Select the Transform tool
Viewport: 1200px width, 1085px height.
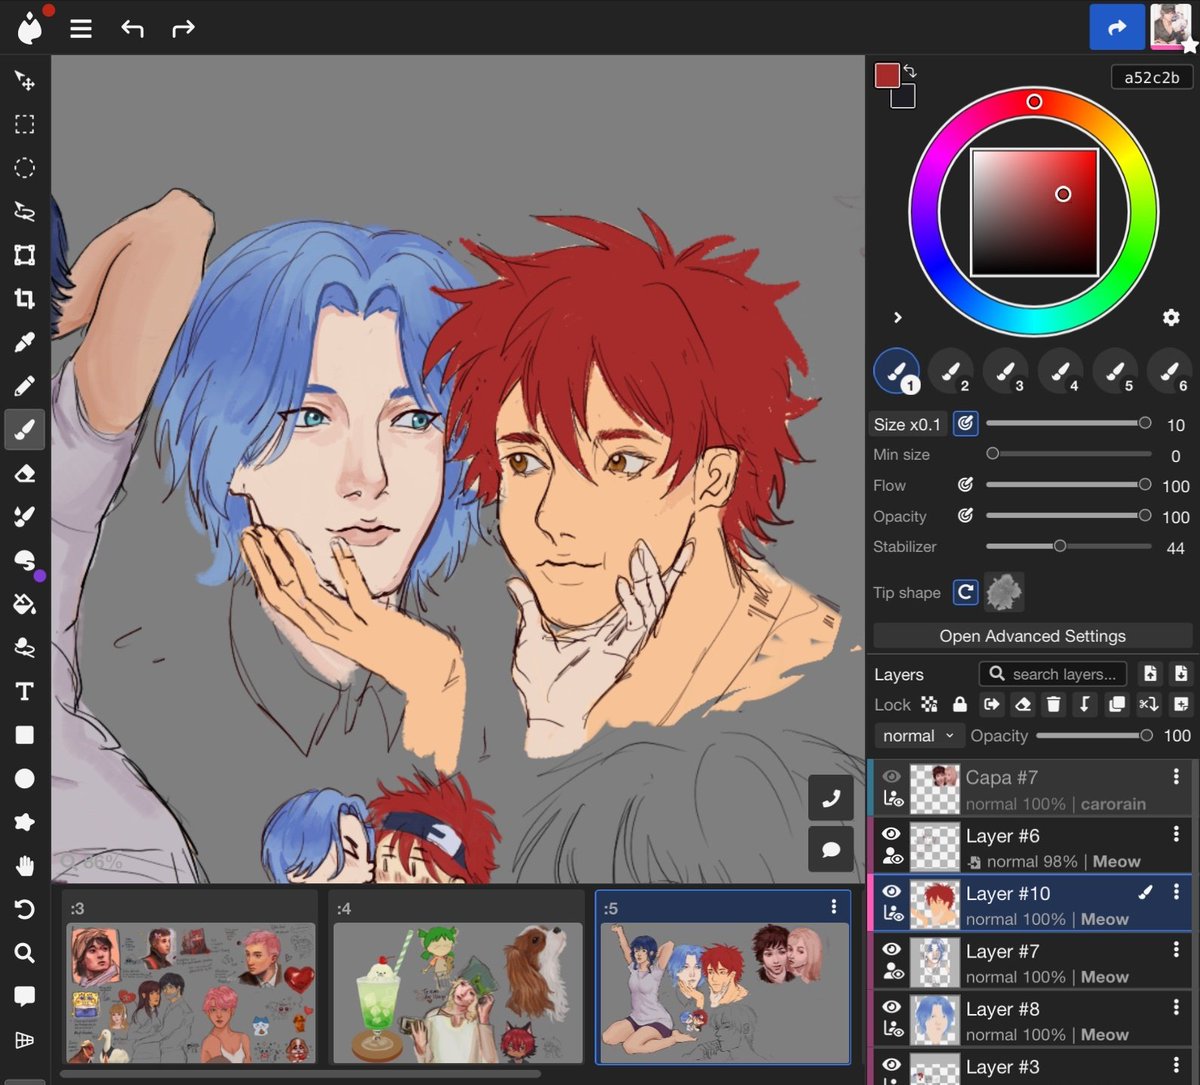[25, 255]
